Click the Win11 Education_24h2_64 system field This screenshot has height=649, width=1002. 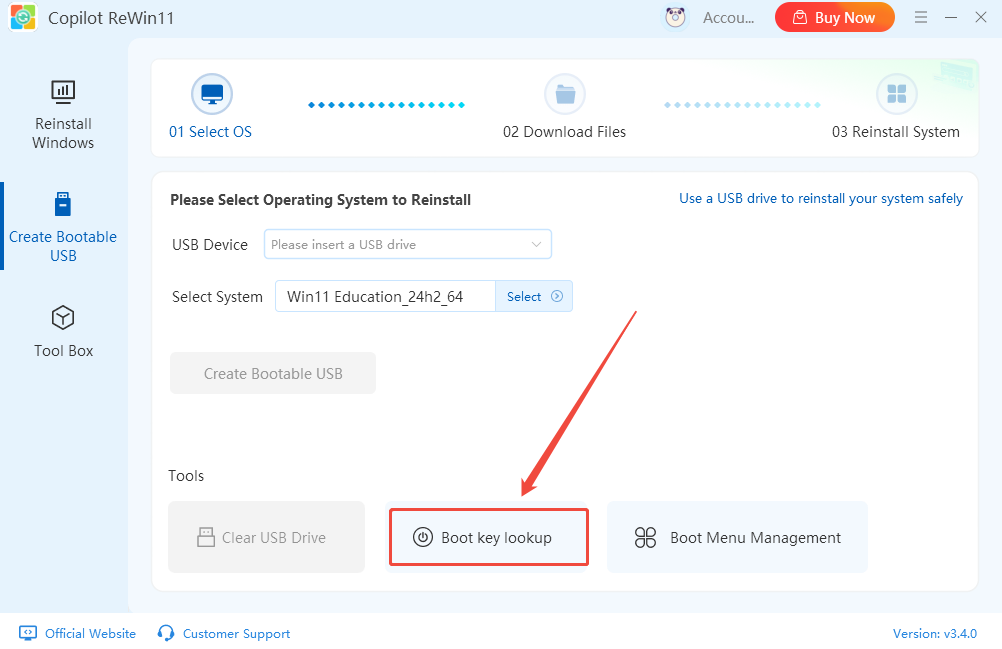coord(385,297)
